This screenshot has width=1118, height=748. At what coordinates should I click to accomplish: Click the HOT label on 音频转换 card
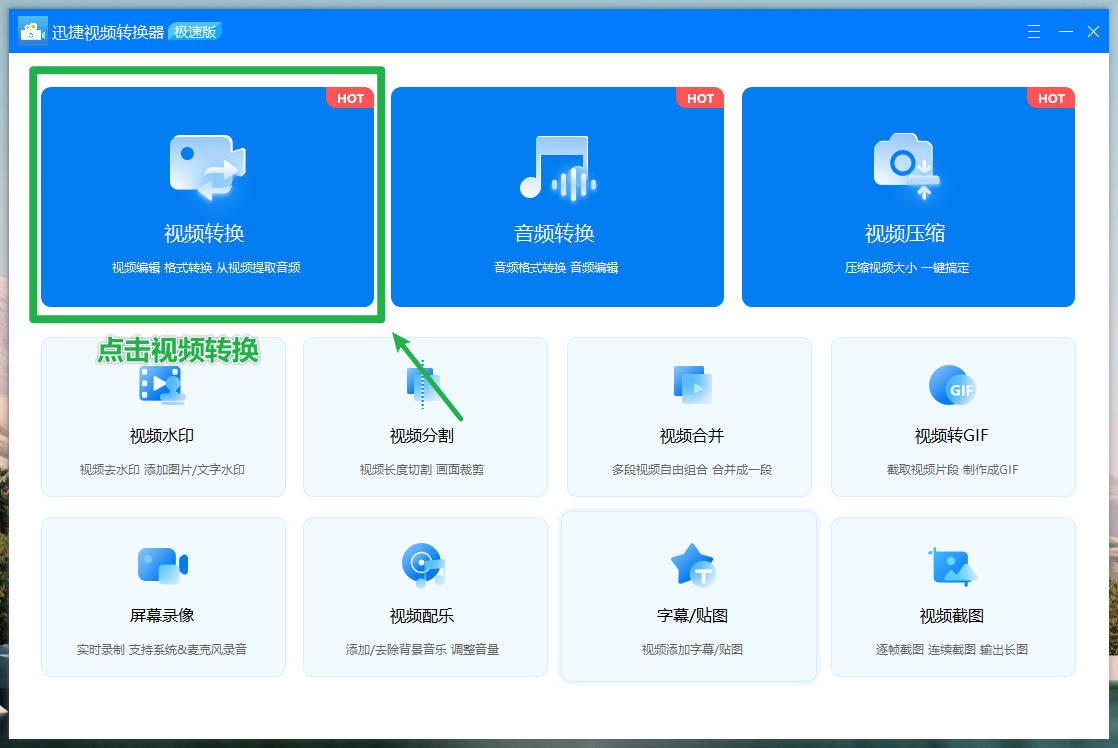tap(700, 98)
